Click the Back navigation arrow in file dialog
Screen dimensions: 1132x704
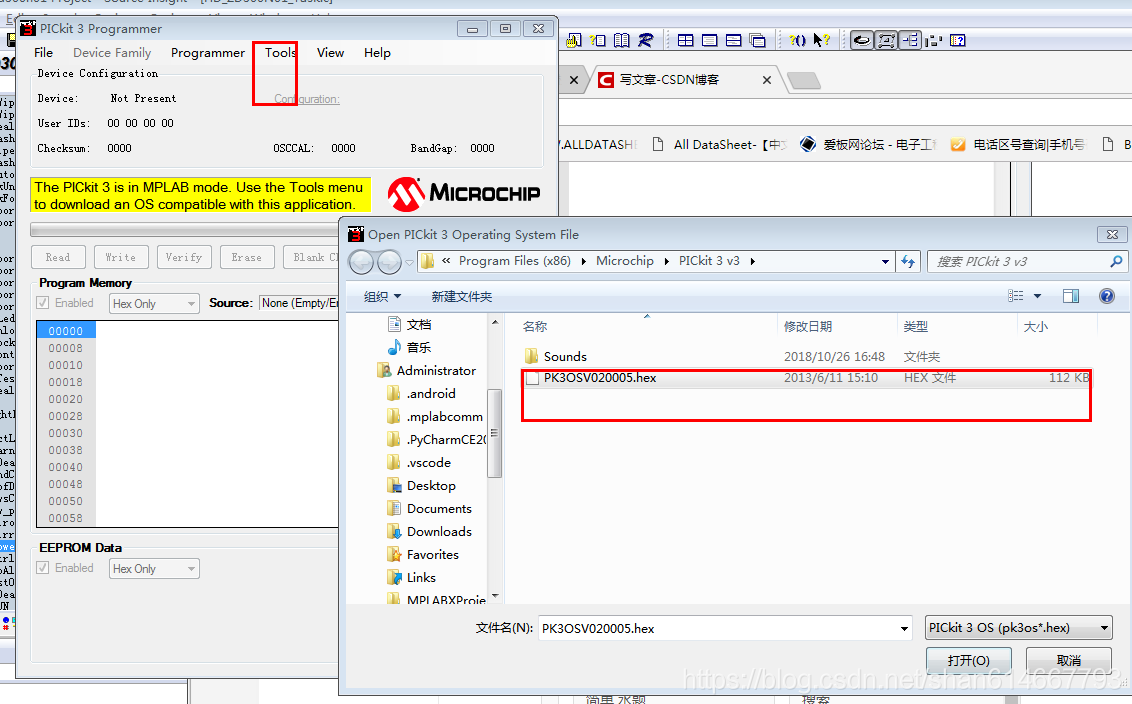point(362,261)
